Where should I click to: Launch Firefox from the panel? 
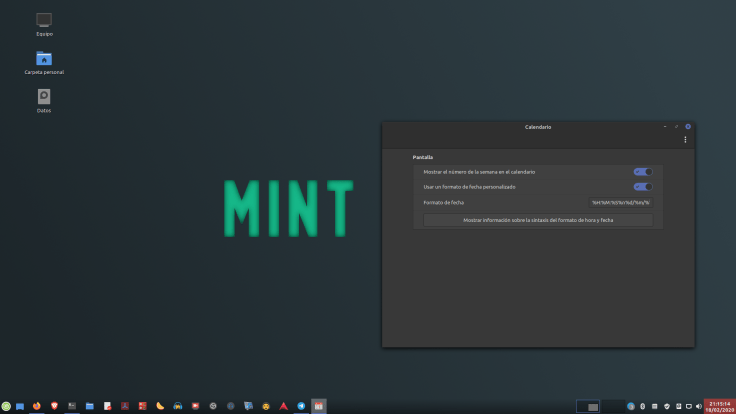37,406
